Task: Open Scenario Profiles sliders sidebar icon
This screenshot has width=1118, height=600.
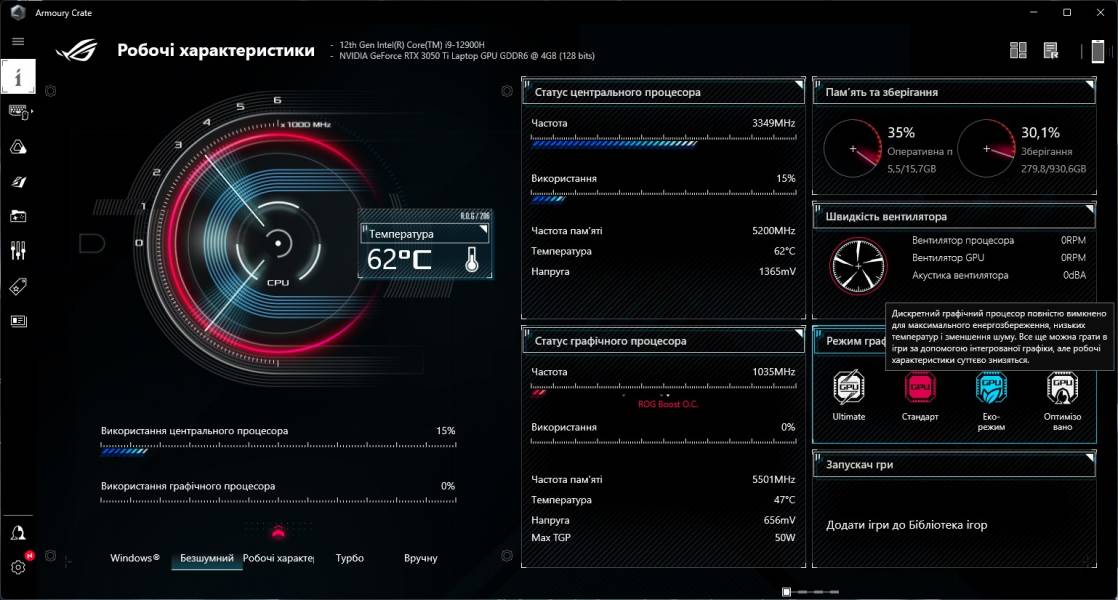Action: [x=18, y=251]
